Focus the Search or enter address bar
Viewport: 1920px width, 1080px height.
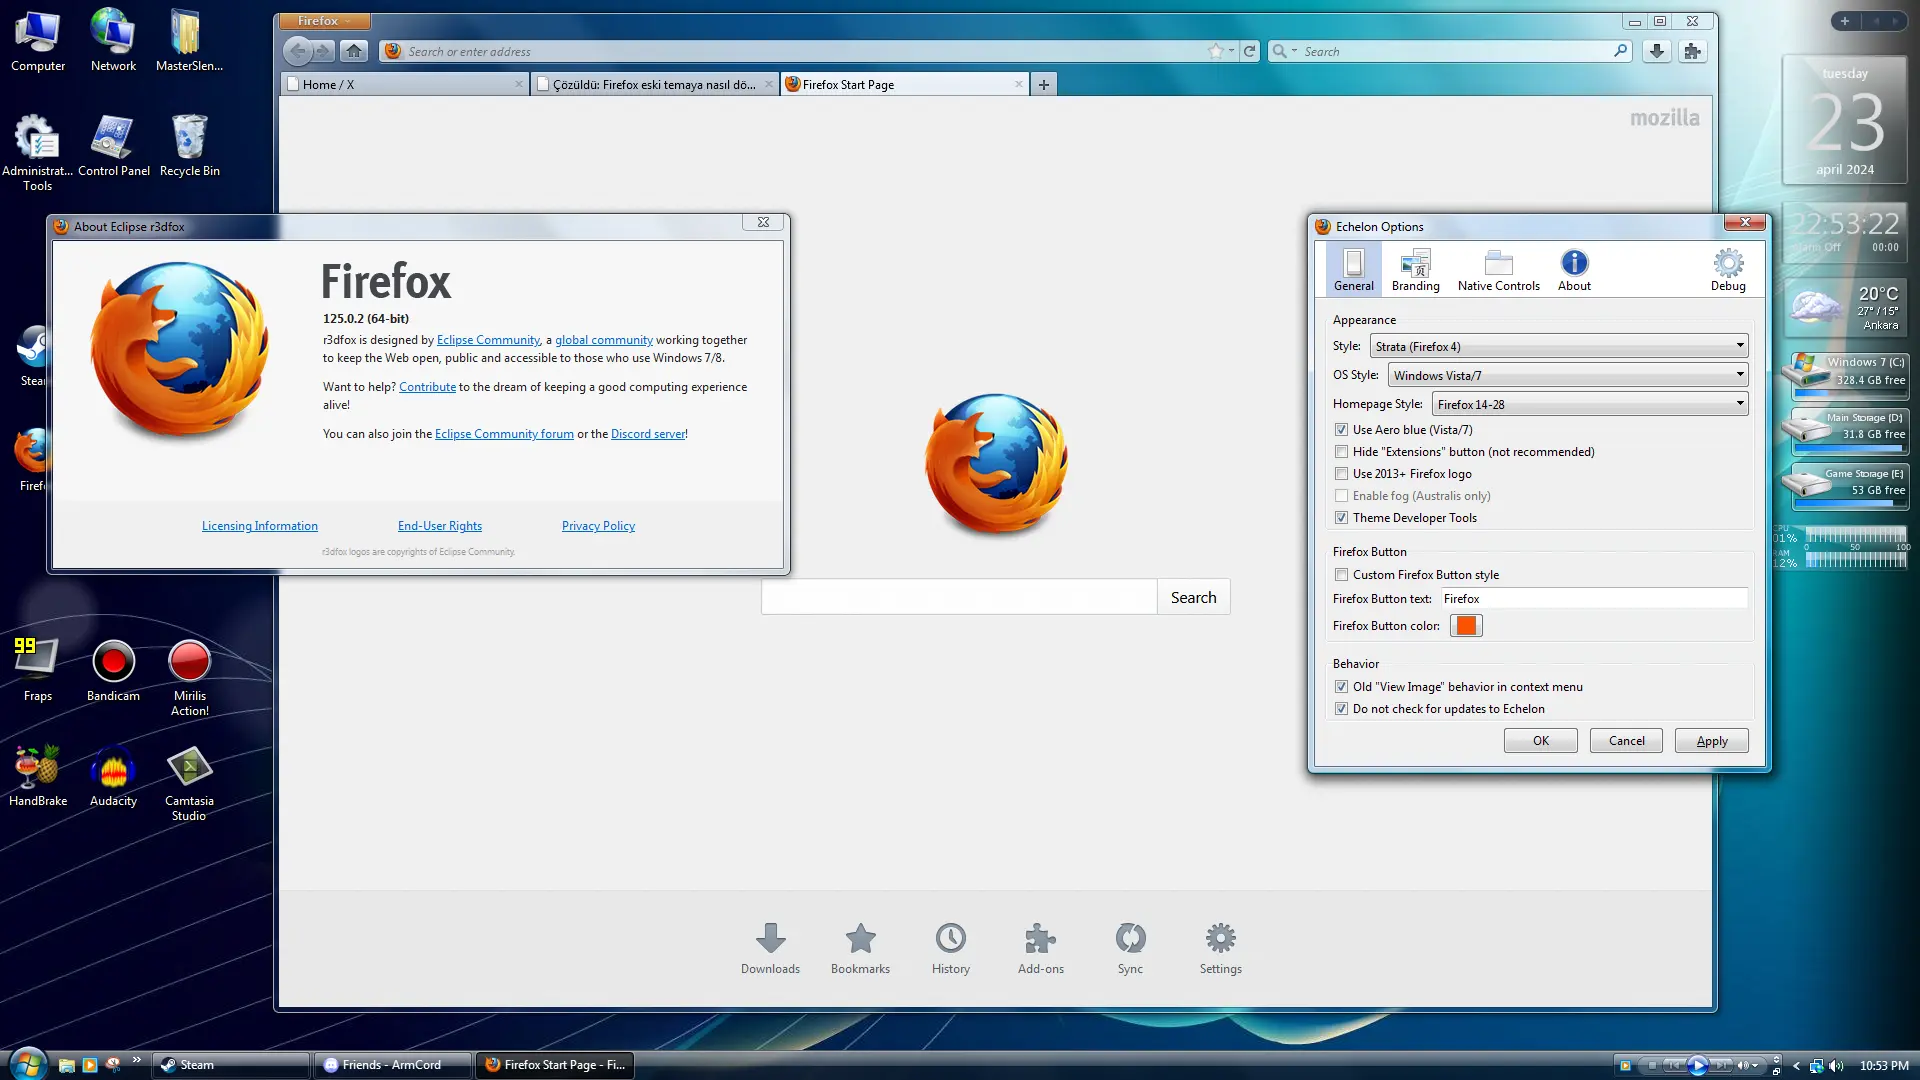coord(805,51)
